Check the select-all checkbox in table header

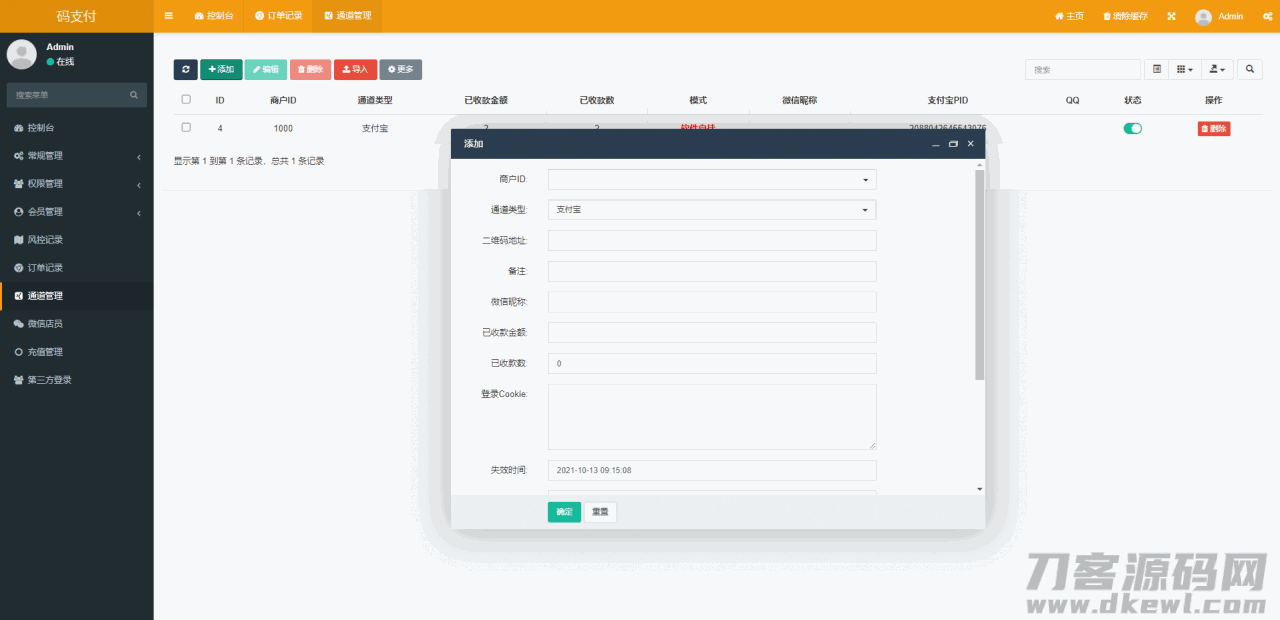coord(186,99)
